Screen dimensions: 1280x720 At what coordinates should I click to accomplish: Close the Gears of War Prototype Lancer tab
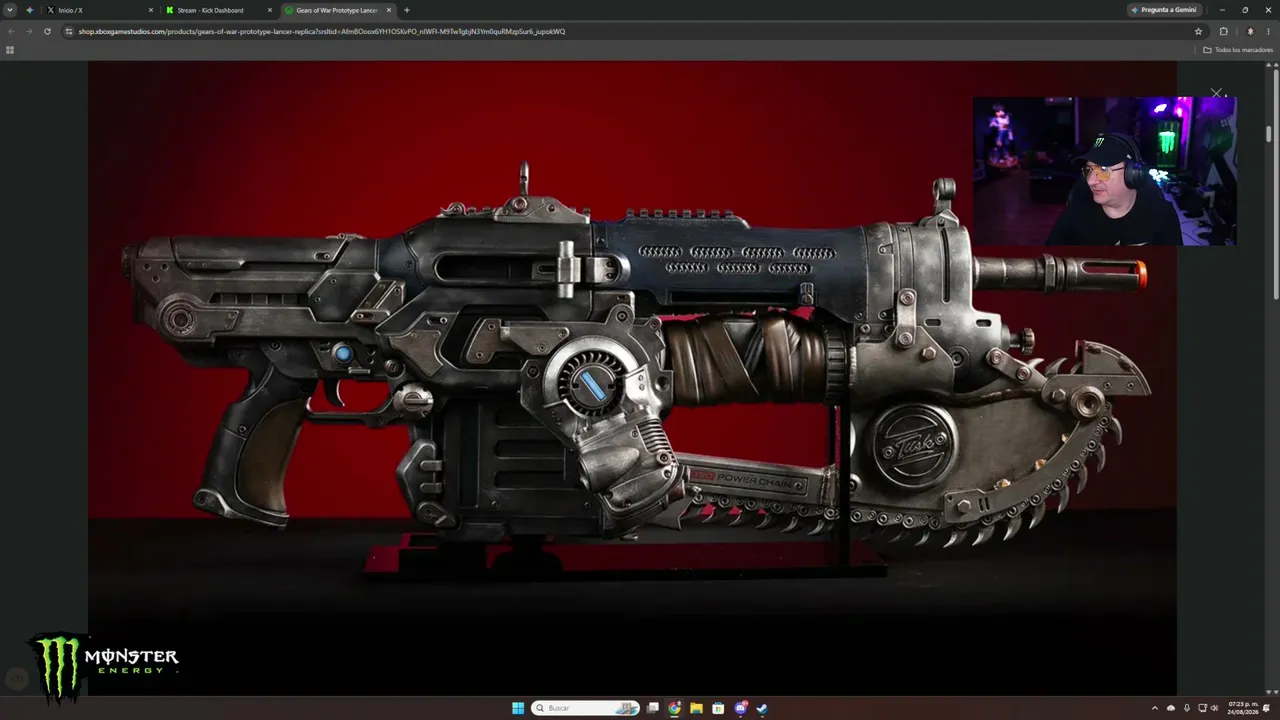click(390, 10)
